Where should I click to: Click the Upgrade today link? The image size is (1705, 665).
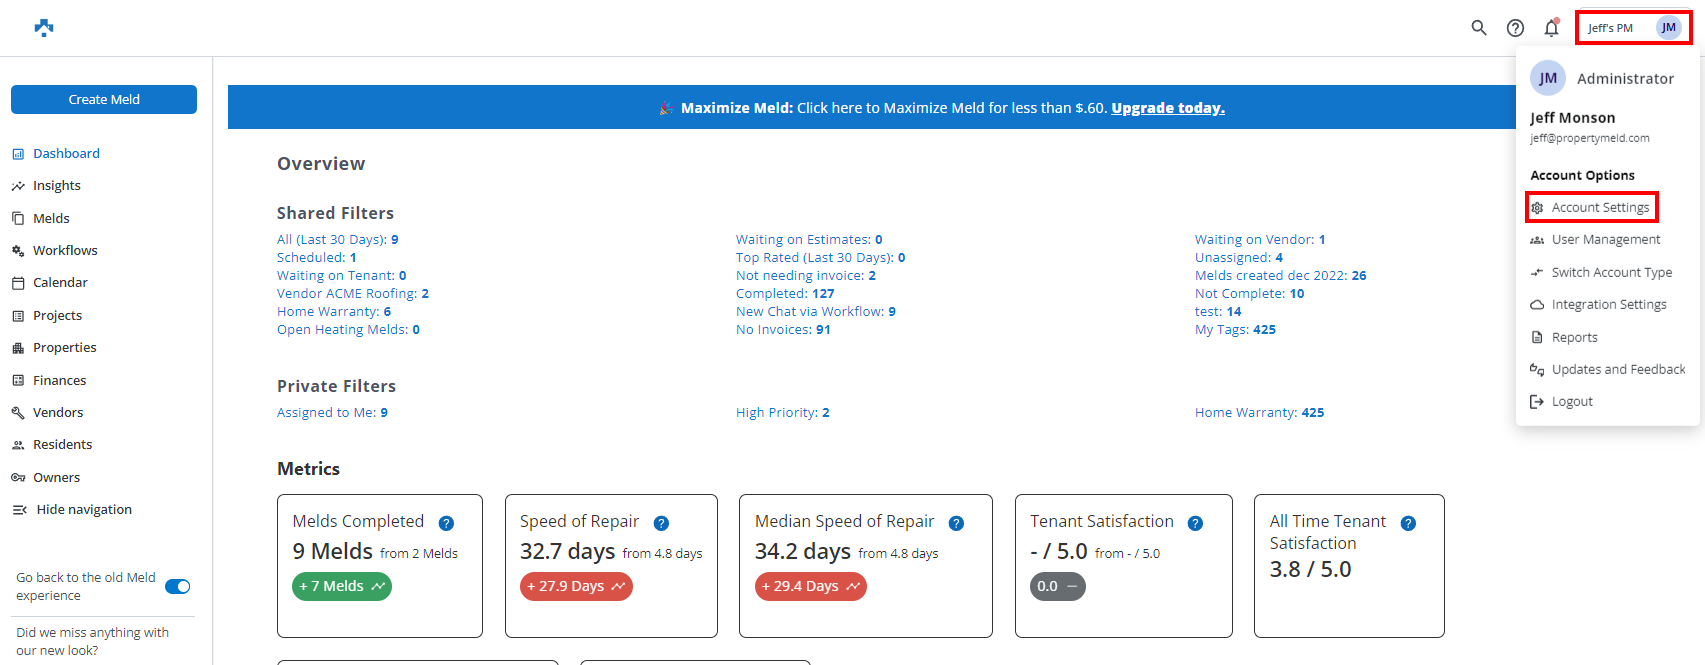pos(1167,108)
